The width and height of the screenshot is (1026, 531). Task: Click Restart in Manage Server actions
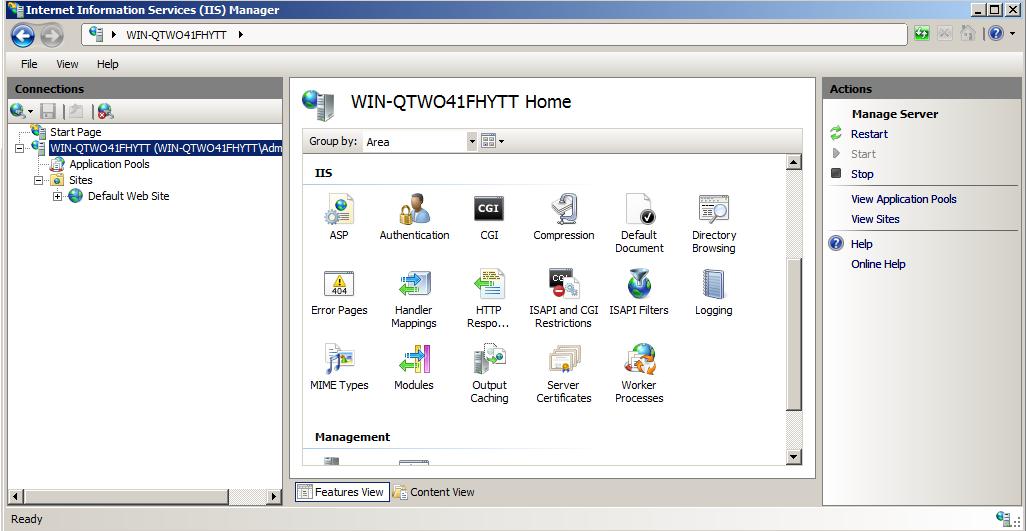(x=869, y=134)
